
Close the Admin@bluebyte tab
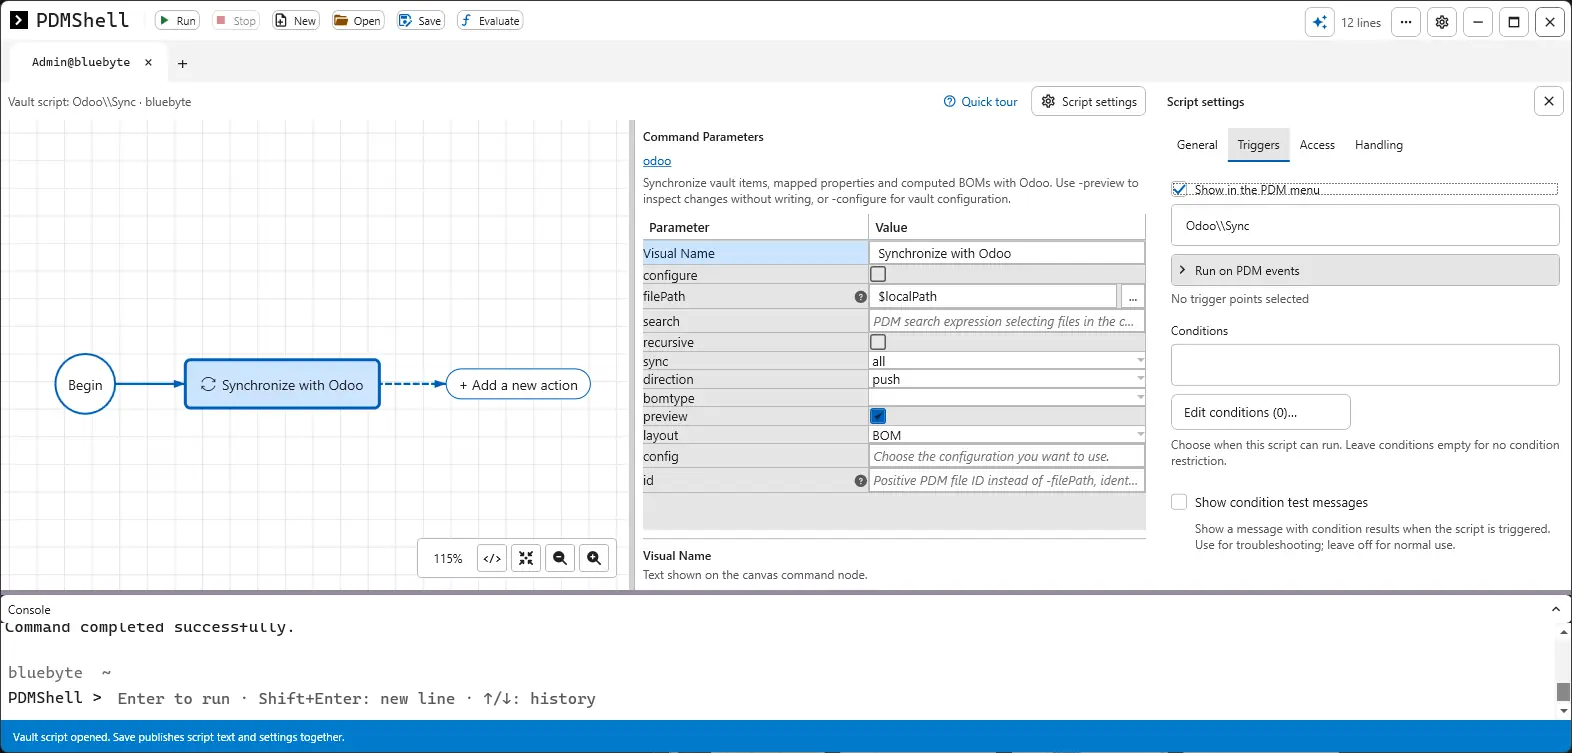(148, 62)
